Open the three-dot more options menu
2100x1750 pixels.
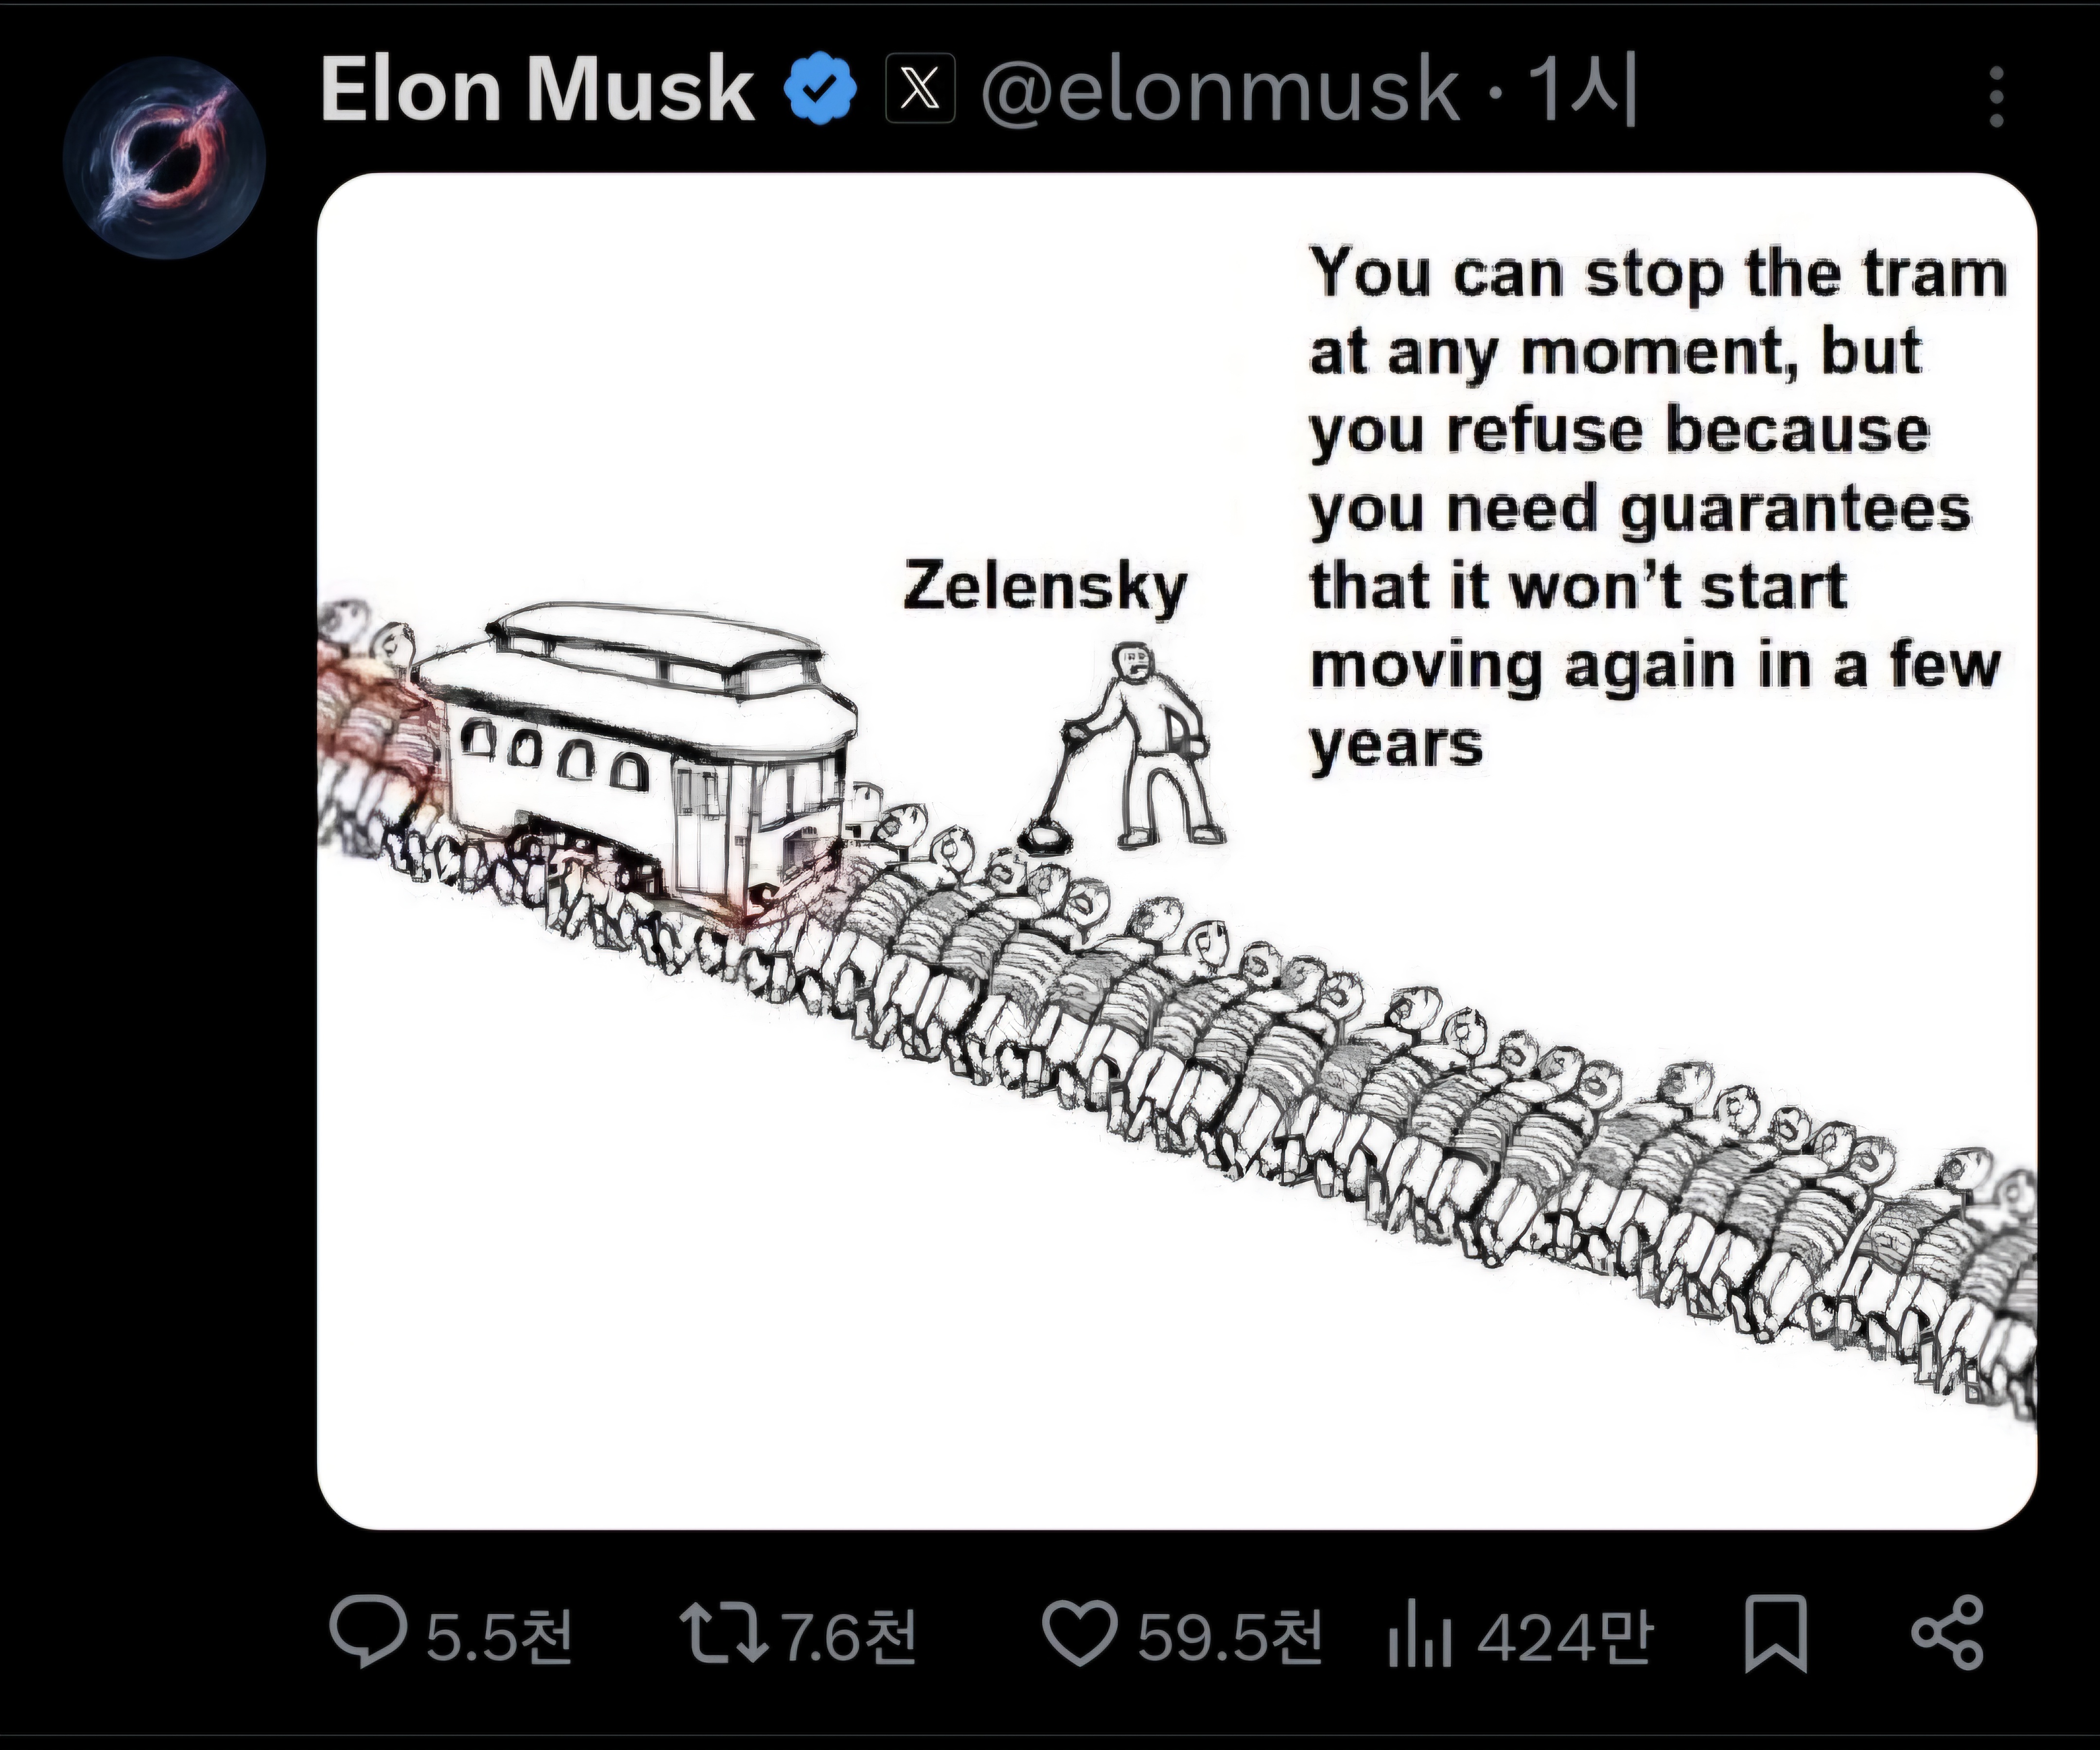coord(1996,97)
